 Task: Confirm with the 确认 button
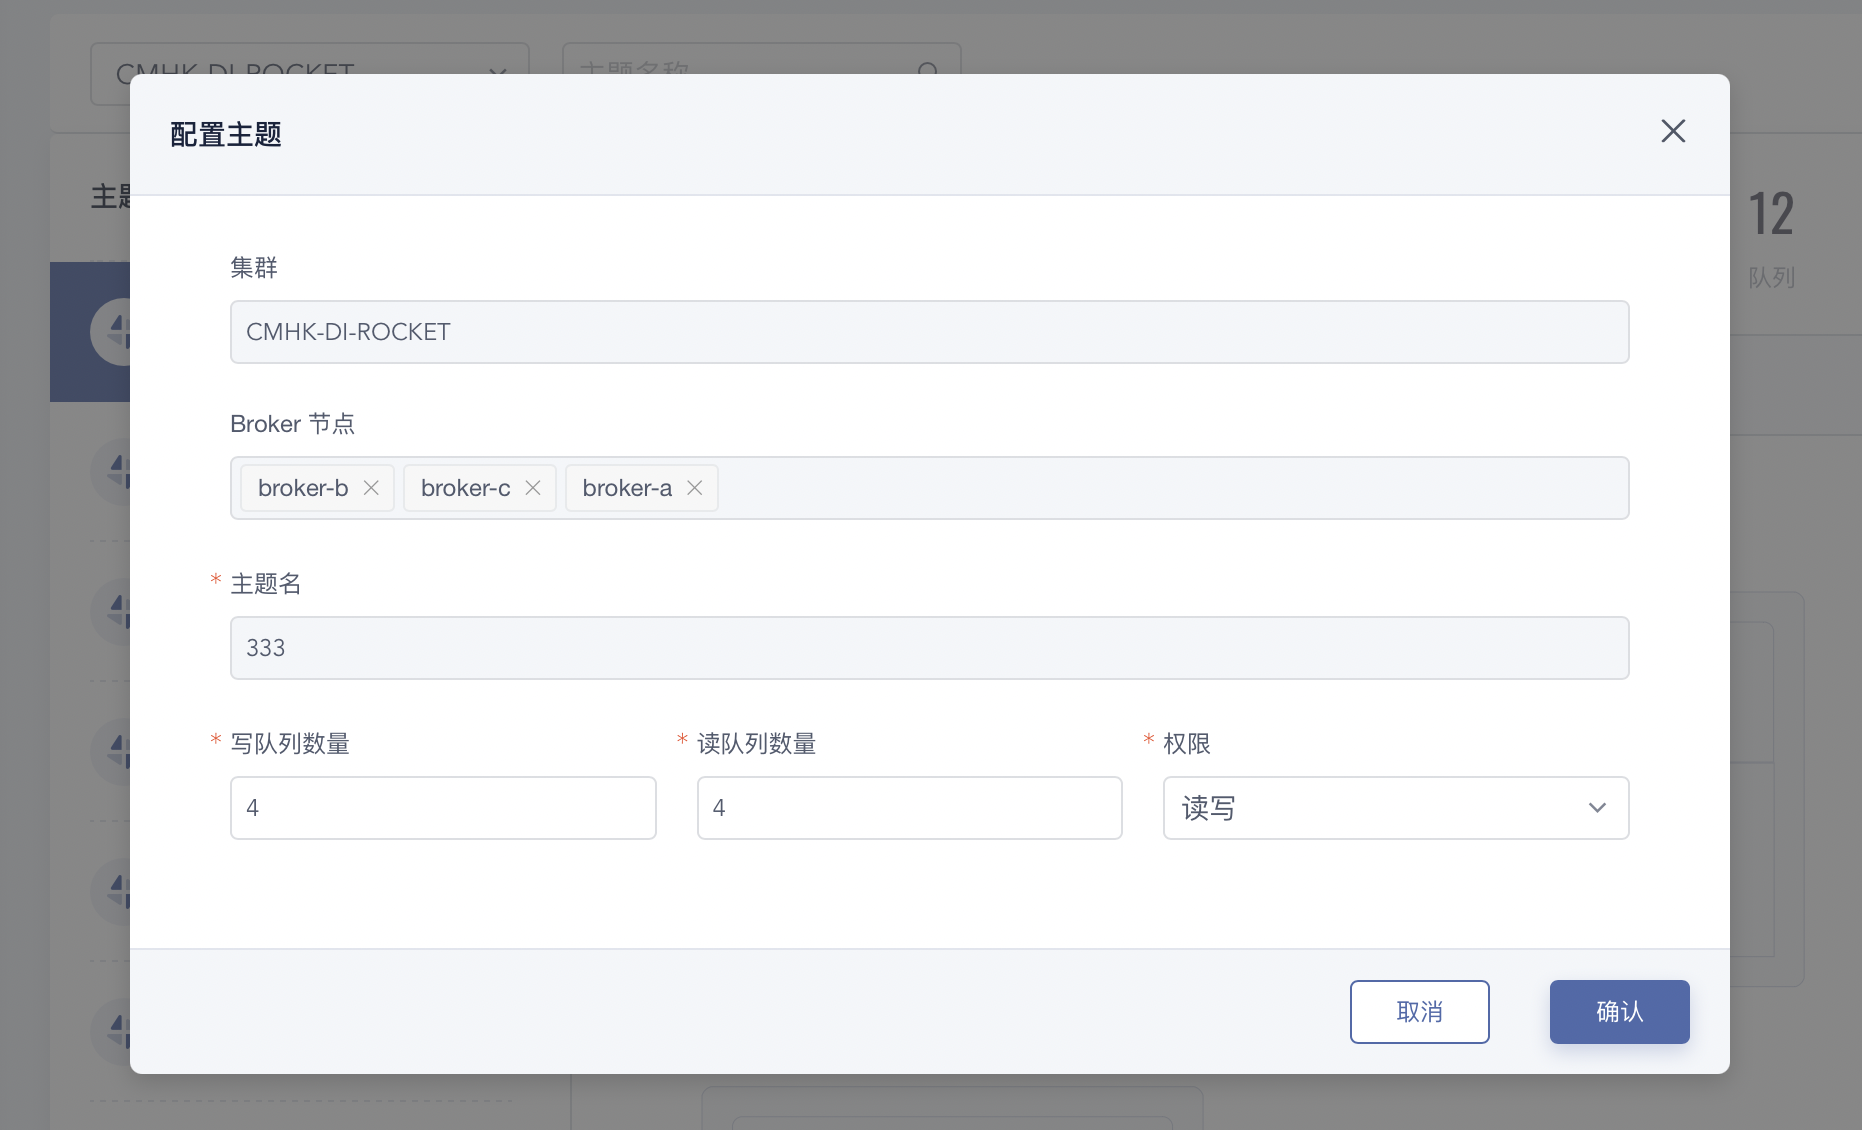pos(1620,1012)
